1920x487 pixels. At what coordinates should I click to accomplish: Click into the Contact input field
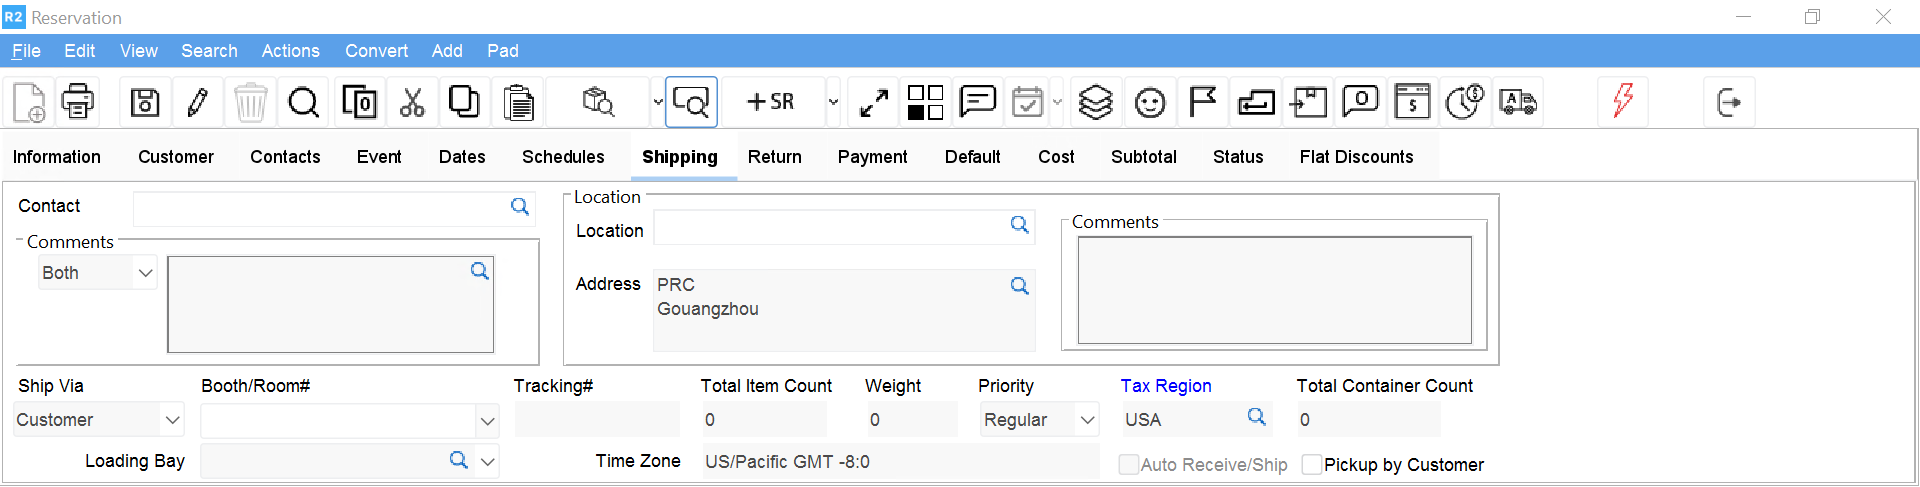[320, 207]
